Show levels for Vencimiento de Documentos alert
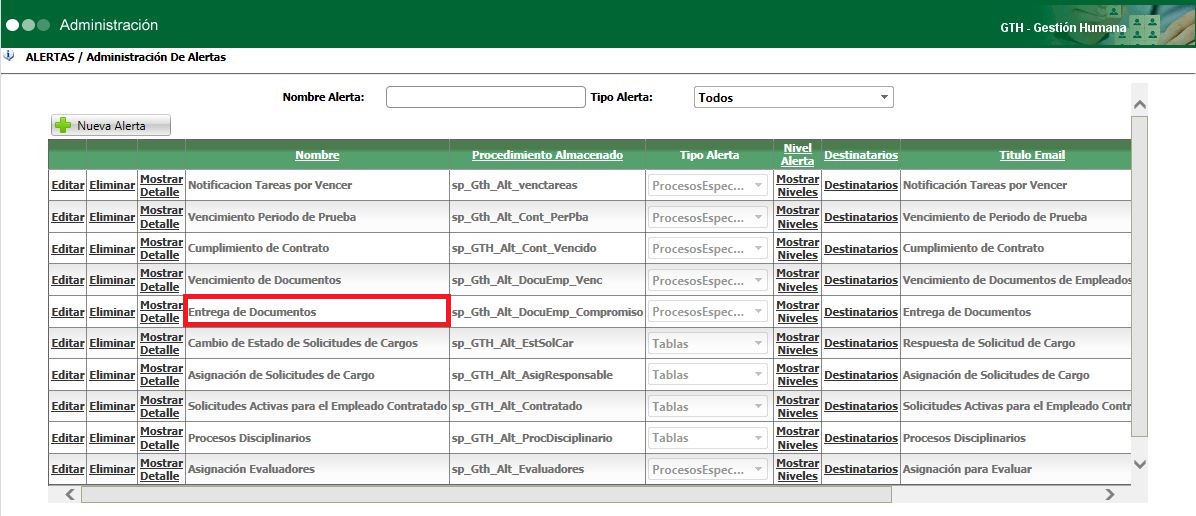The height and width of the screenshot is (516, 1196). pyautogui.click(x=797, y=280)
